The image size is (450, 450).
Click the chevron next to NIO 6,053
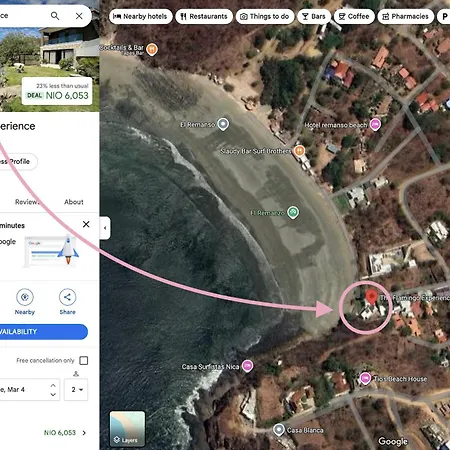84,433
